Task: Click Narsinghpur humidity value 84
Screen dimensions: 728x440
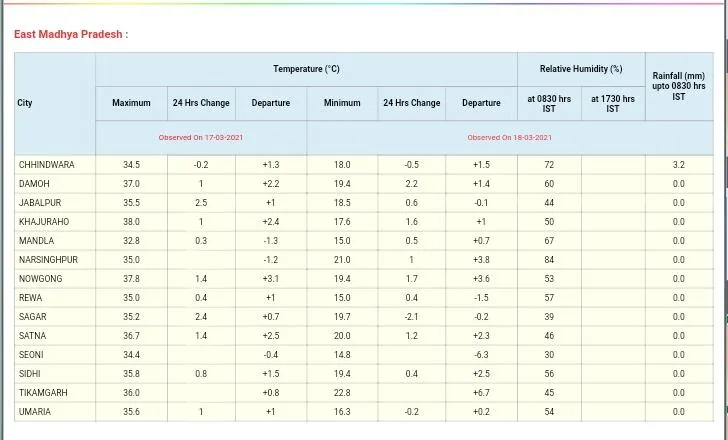Action: [549, 260]
